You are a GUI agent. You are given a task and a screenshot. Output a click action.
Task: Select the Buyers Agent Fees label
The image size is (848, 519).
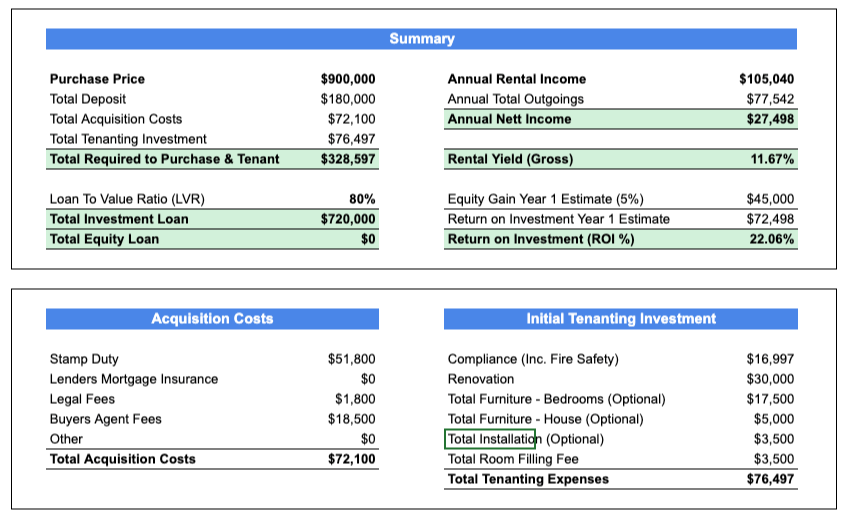pos(105,419)
